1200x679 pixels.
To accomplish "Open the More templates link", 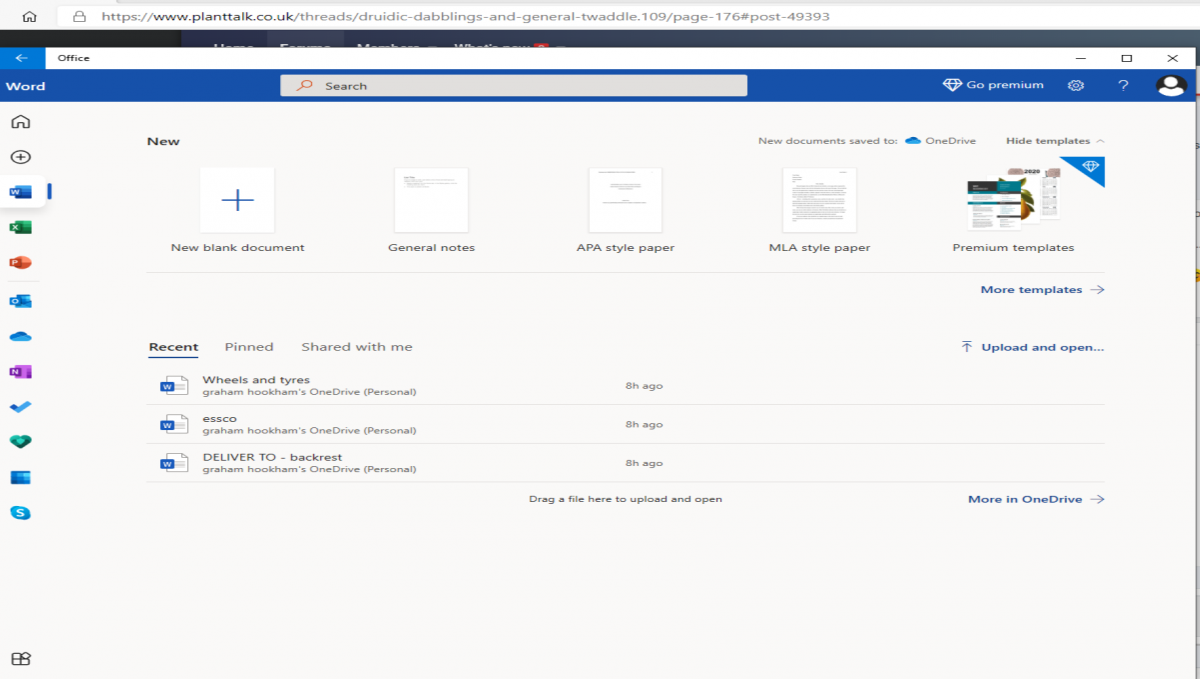I will [x=1042, y=290].
